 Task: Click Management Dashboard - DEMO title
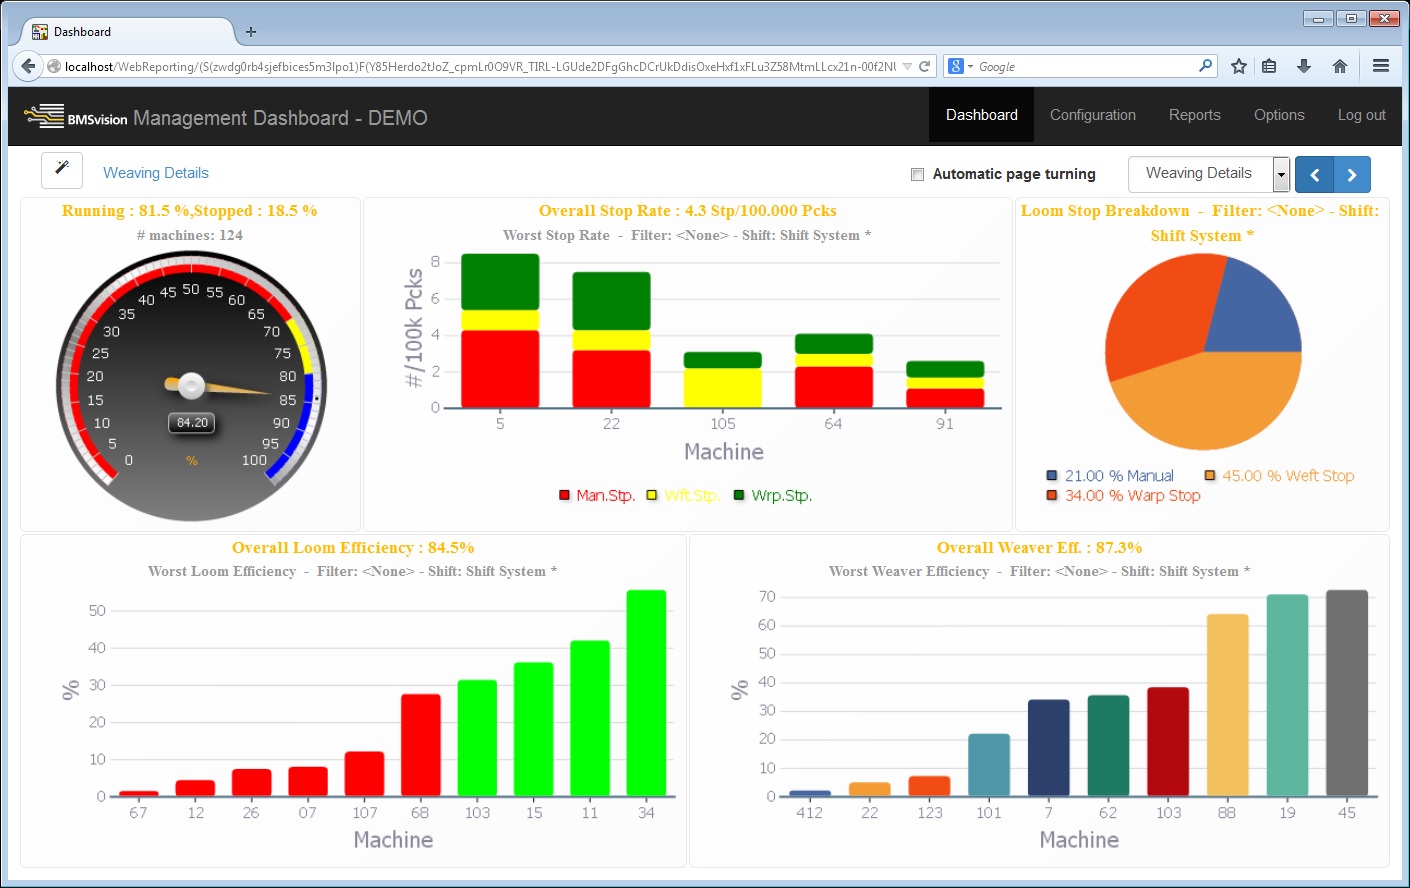pos(280,118)
